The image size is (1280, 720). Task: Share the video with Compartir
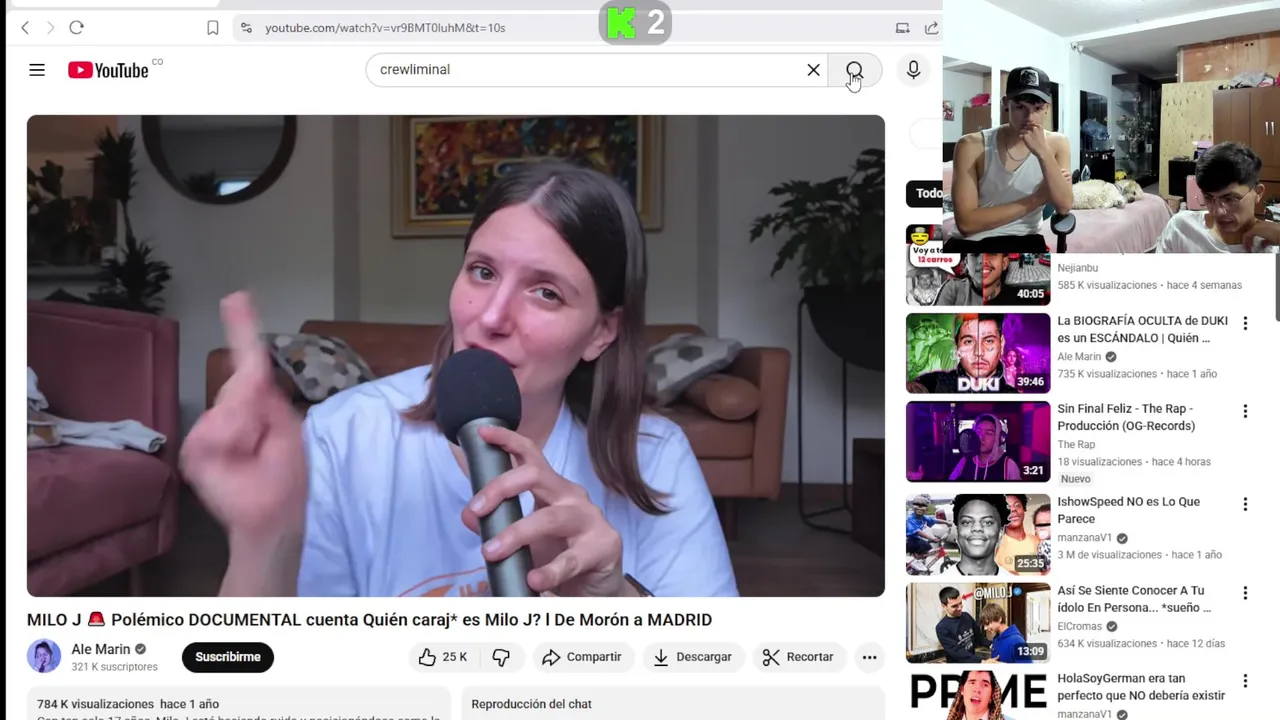click(582, 657)
